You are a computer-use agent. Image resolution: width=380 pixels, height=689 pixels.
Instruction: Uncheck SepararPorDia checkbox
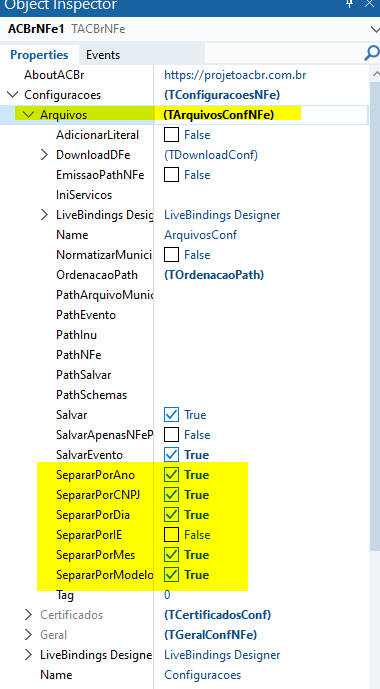point(171,515)
